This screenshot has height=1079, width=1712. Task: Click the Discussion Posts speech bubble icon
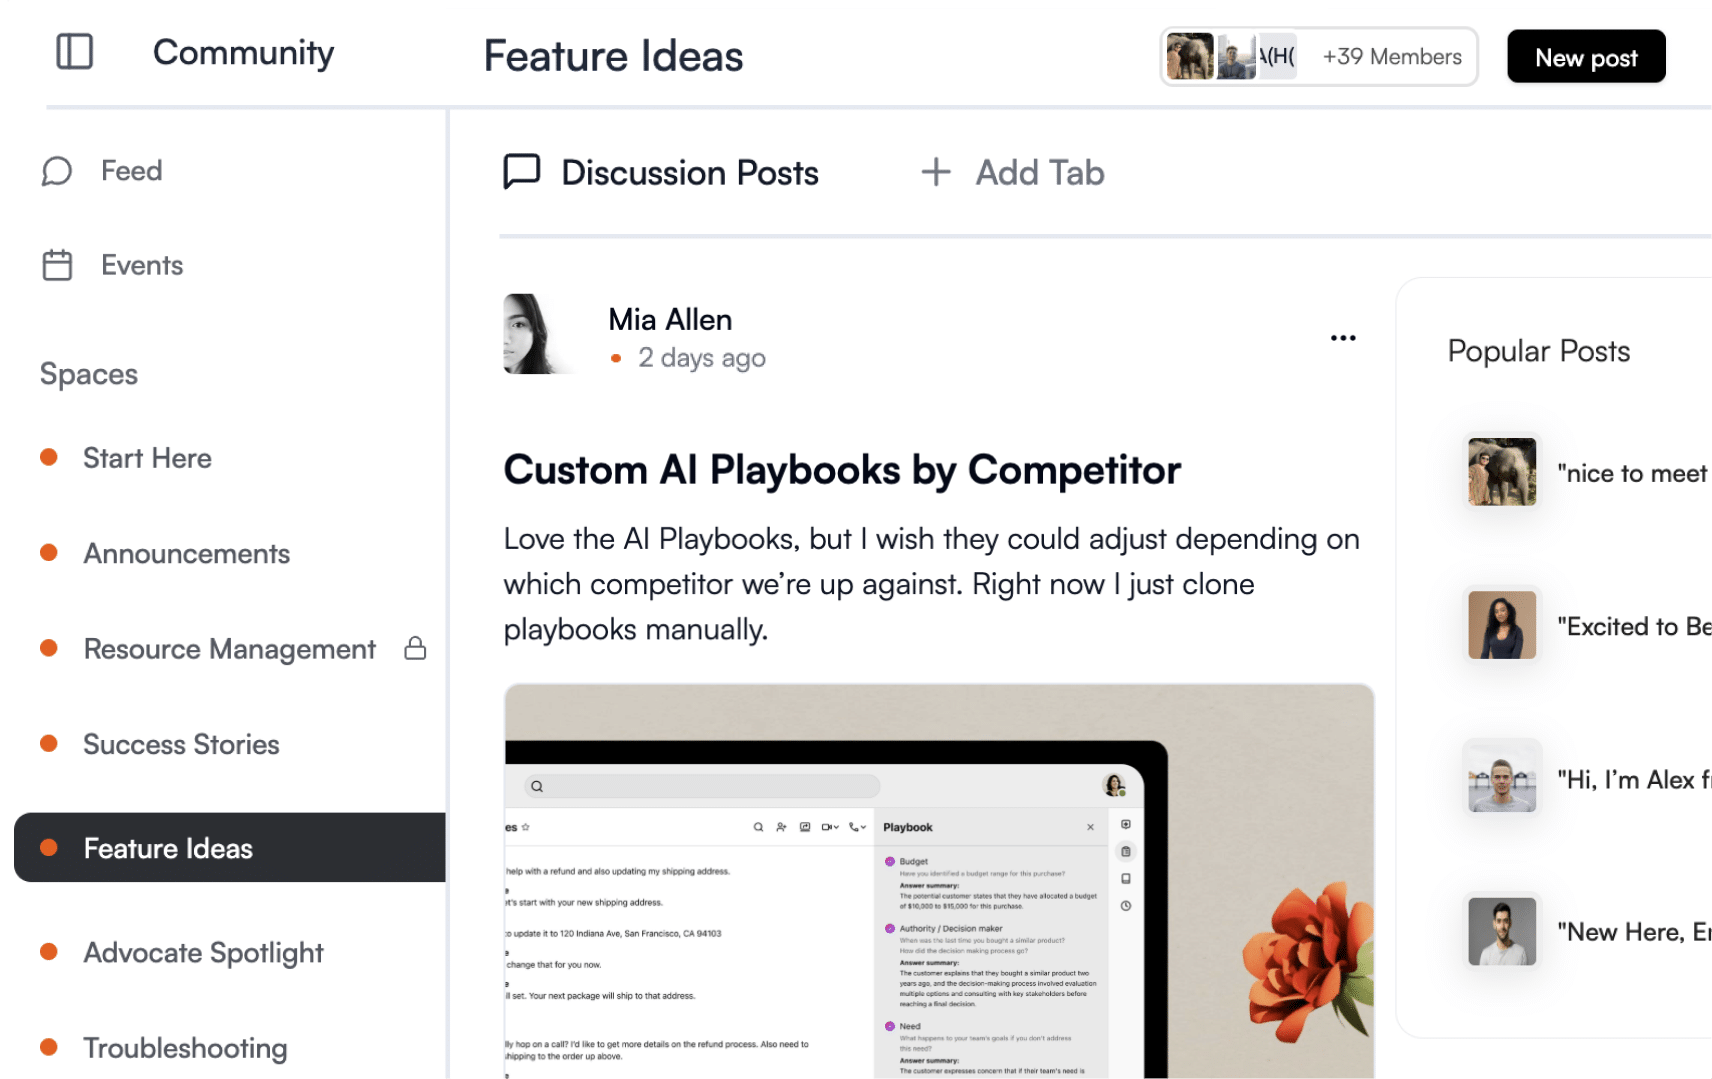[x=522, y=172]
